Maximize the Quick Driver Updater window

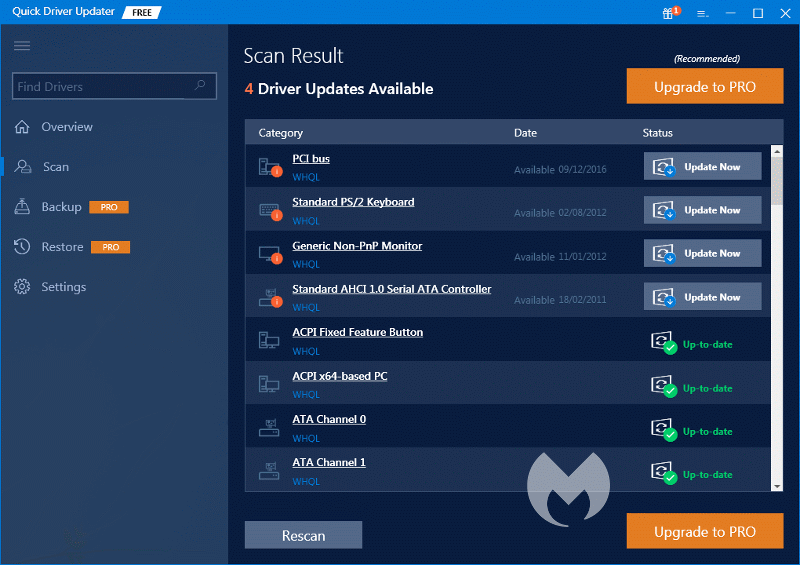[758, 13]
